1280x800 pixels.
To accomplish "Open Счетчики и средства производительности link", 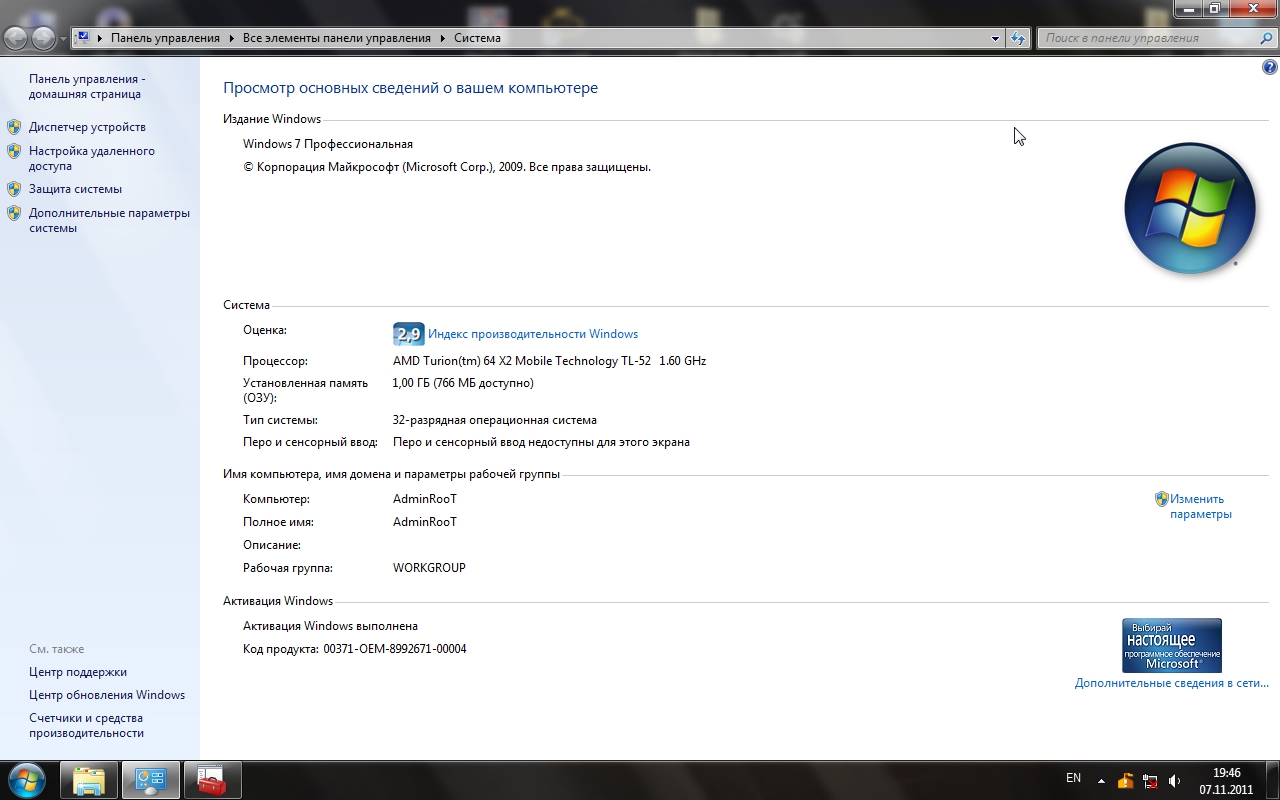I will point(87,725).
